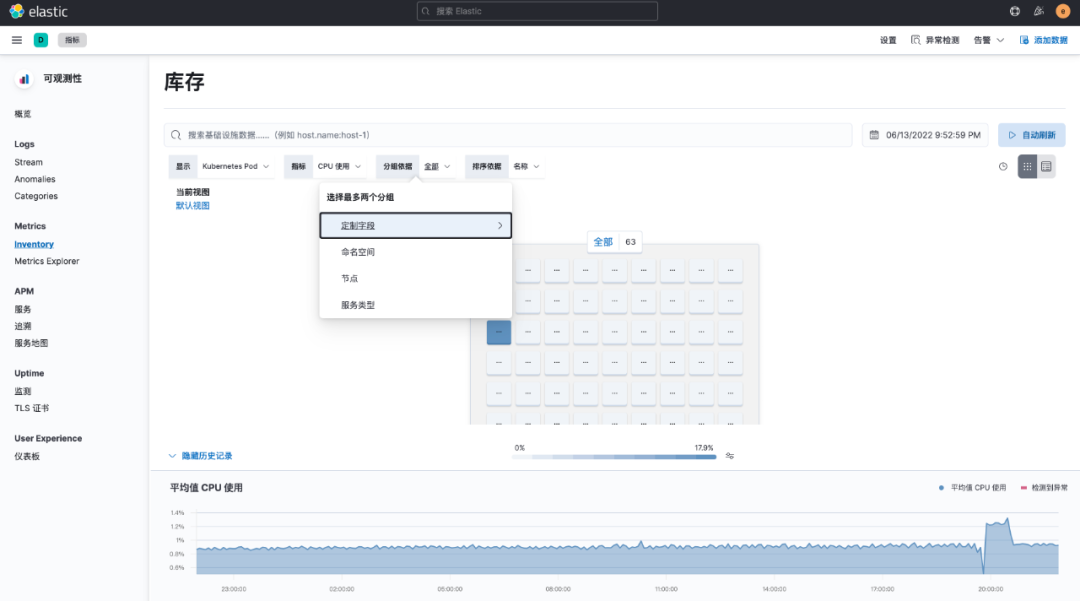
Task: Open TLS 证书 in sidebar
Action: coord(32,408)
